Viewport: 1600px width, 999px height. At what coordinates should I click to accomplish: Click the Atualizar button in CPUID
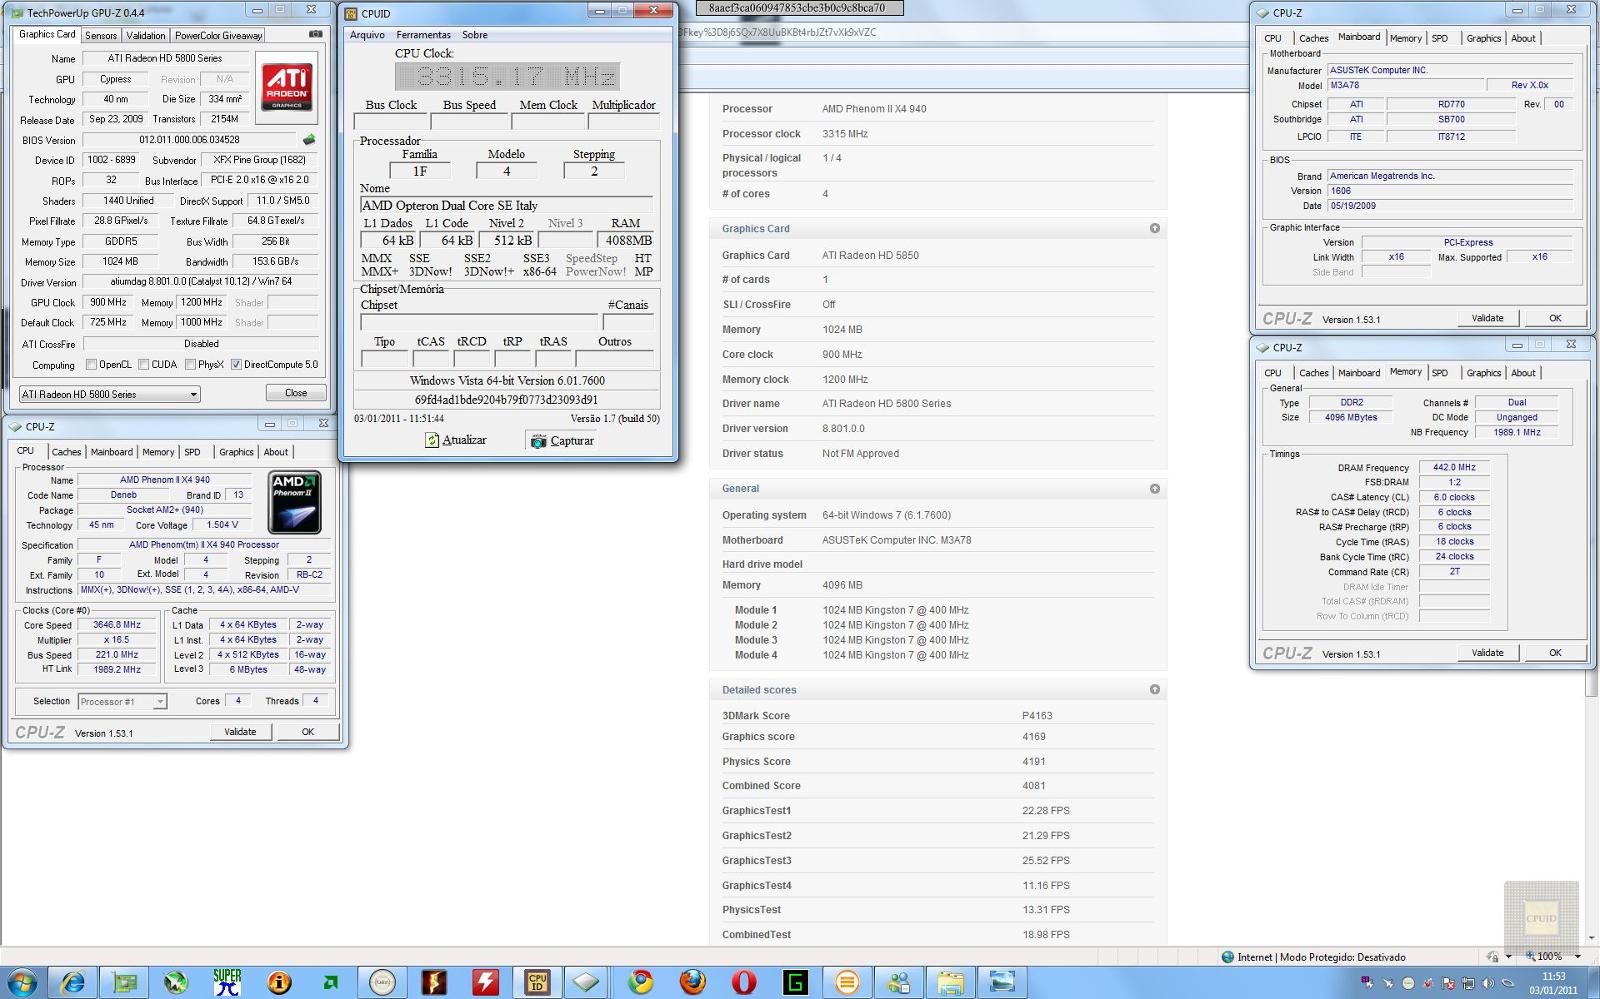[455, 440]
